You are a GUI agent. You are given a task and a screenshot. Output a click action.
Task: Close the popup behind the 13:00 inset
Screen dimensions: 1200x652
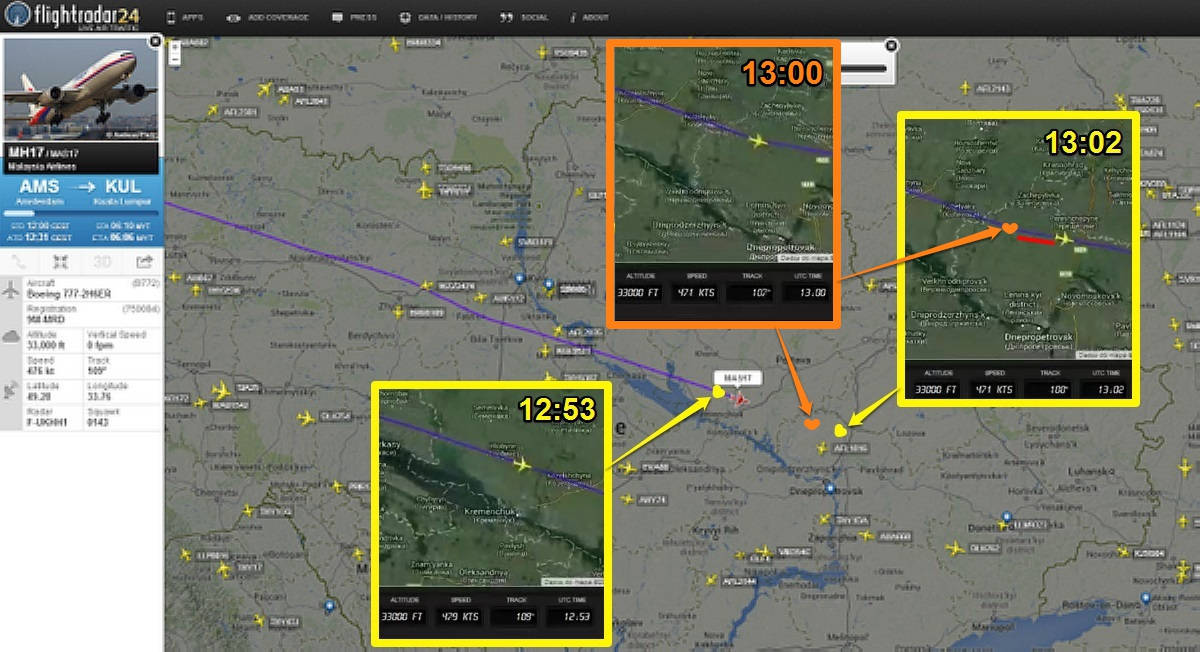[892, 45]
